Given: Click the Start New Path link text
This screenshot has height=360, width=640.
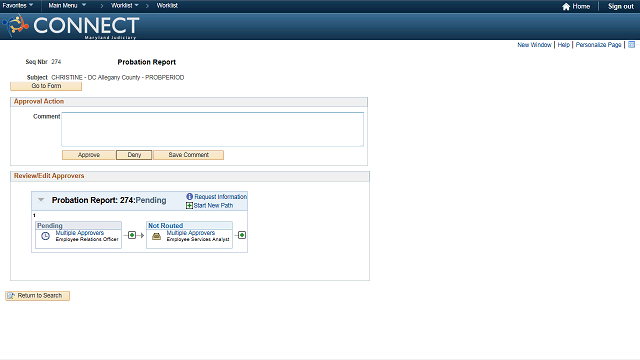Looking at the screenshot, I should coord(213,205).
